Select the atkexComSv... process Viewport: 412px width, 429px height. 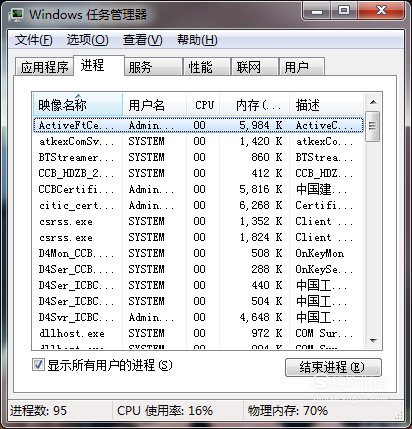coord(198,141)
